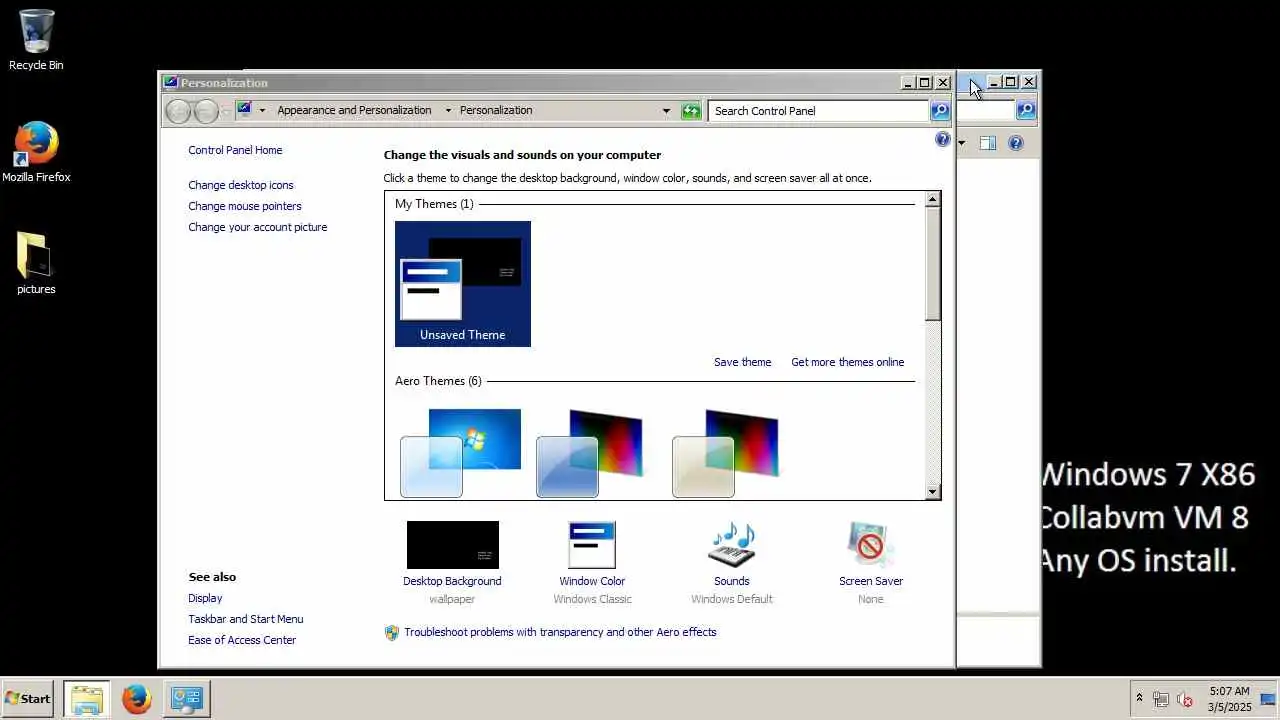
Task: Click the Personalization title bar icon
Action: coord(170,83)
